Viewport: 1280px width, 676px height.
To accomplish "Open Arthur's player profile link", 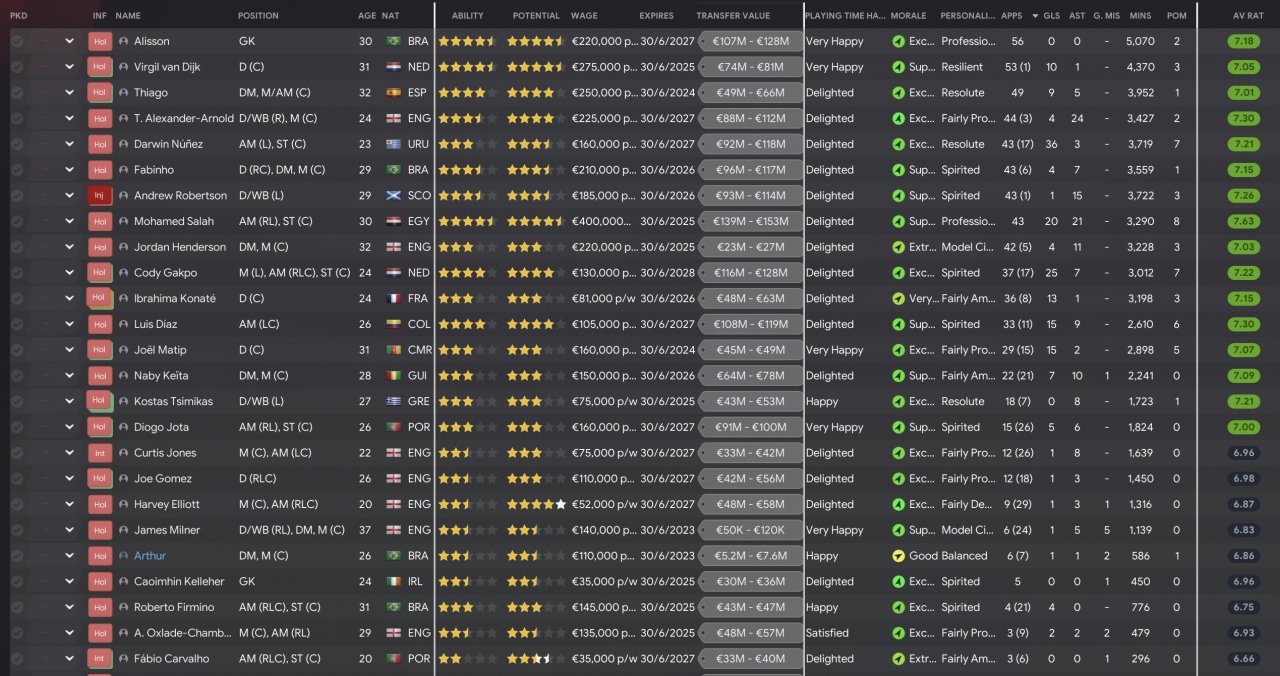I will pyautogui.click(x=150, y=556).
